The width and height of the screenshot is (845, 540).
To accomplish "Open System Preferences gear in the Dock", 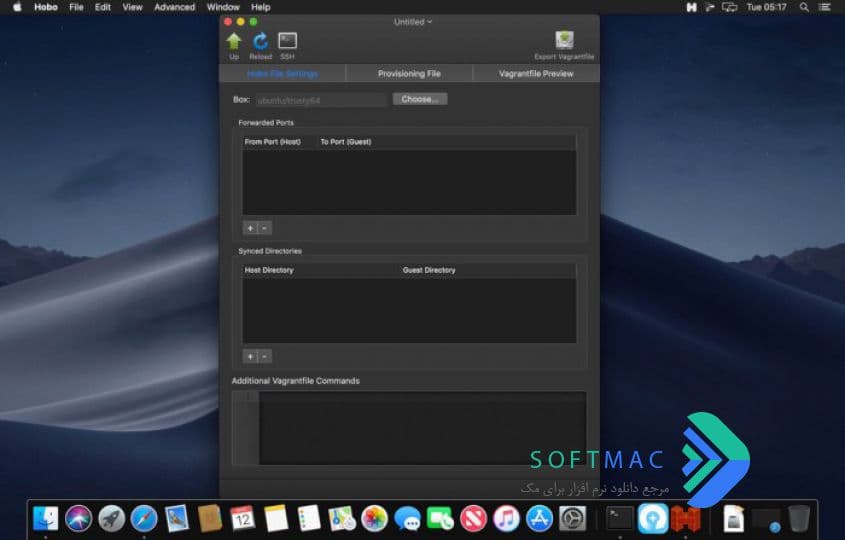I will 572,519.
